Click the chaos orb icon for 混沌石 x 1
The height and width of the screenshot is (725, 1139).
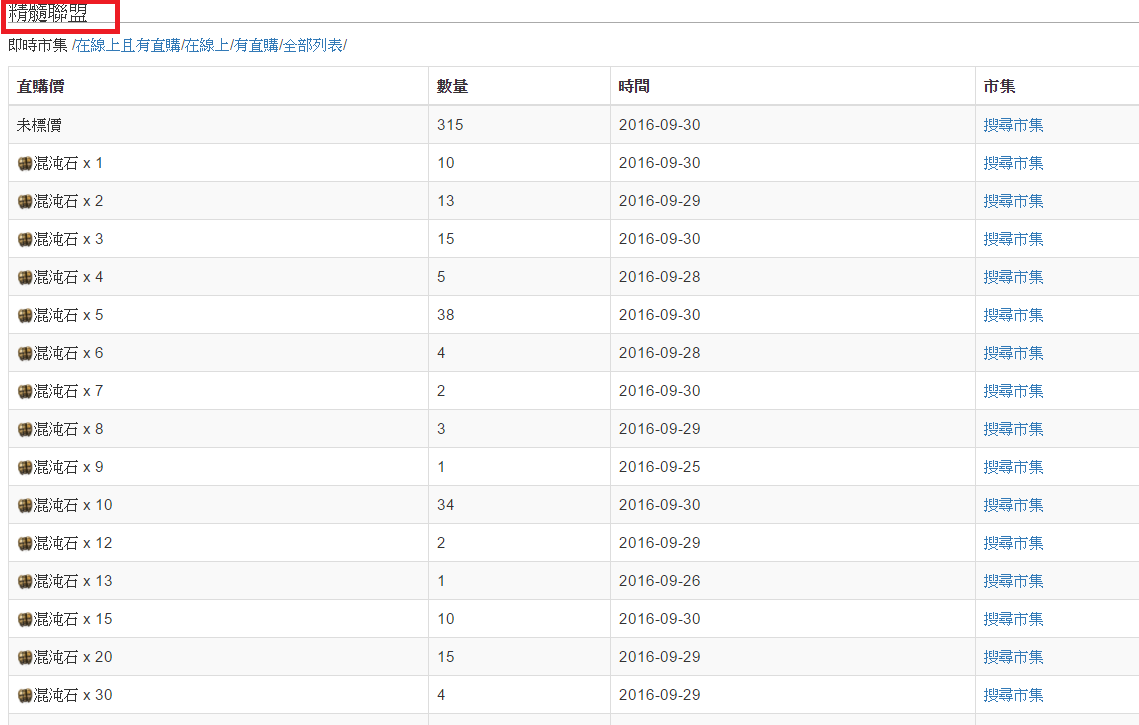tap(25, 163)
